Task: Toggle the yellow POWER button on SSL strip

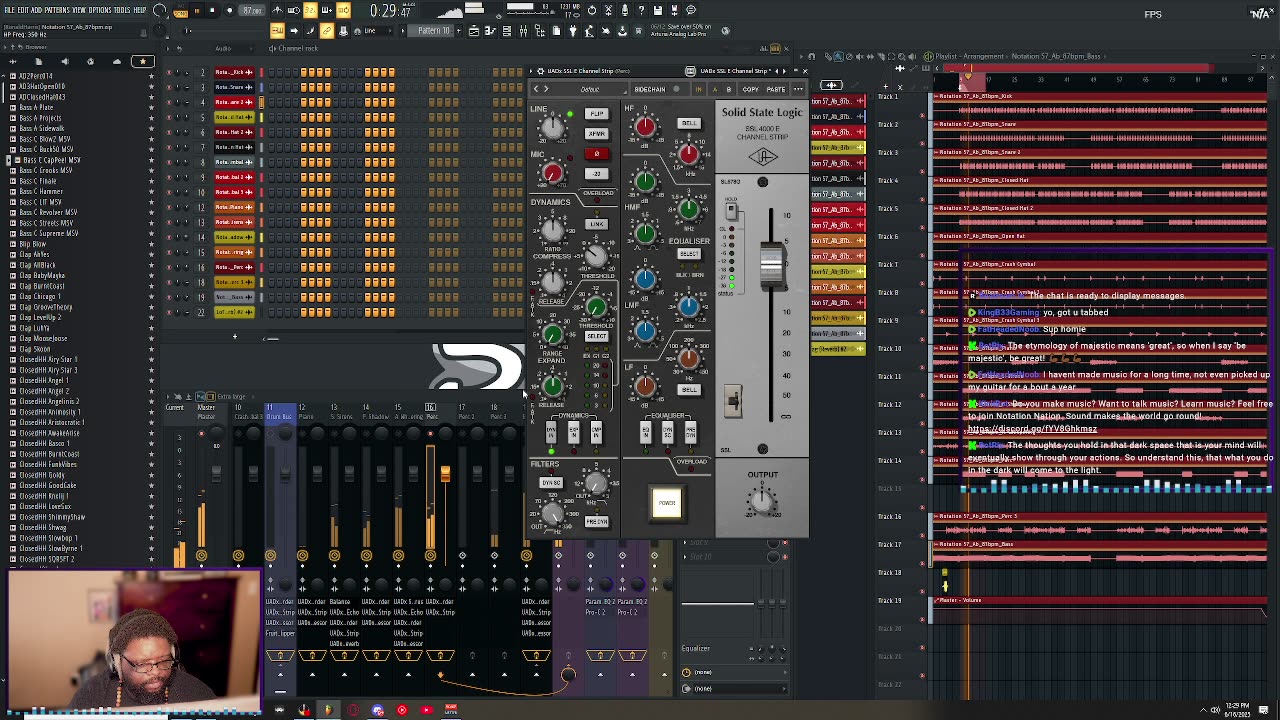Action: click(x=667, y=503)
